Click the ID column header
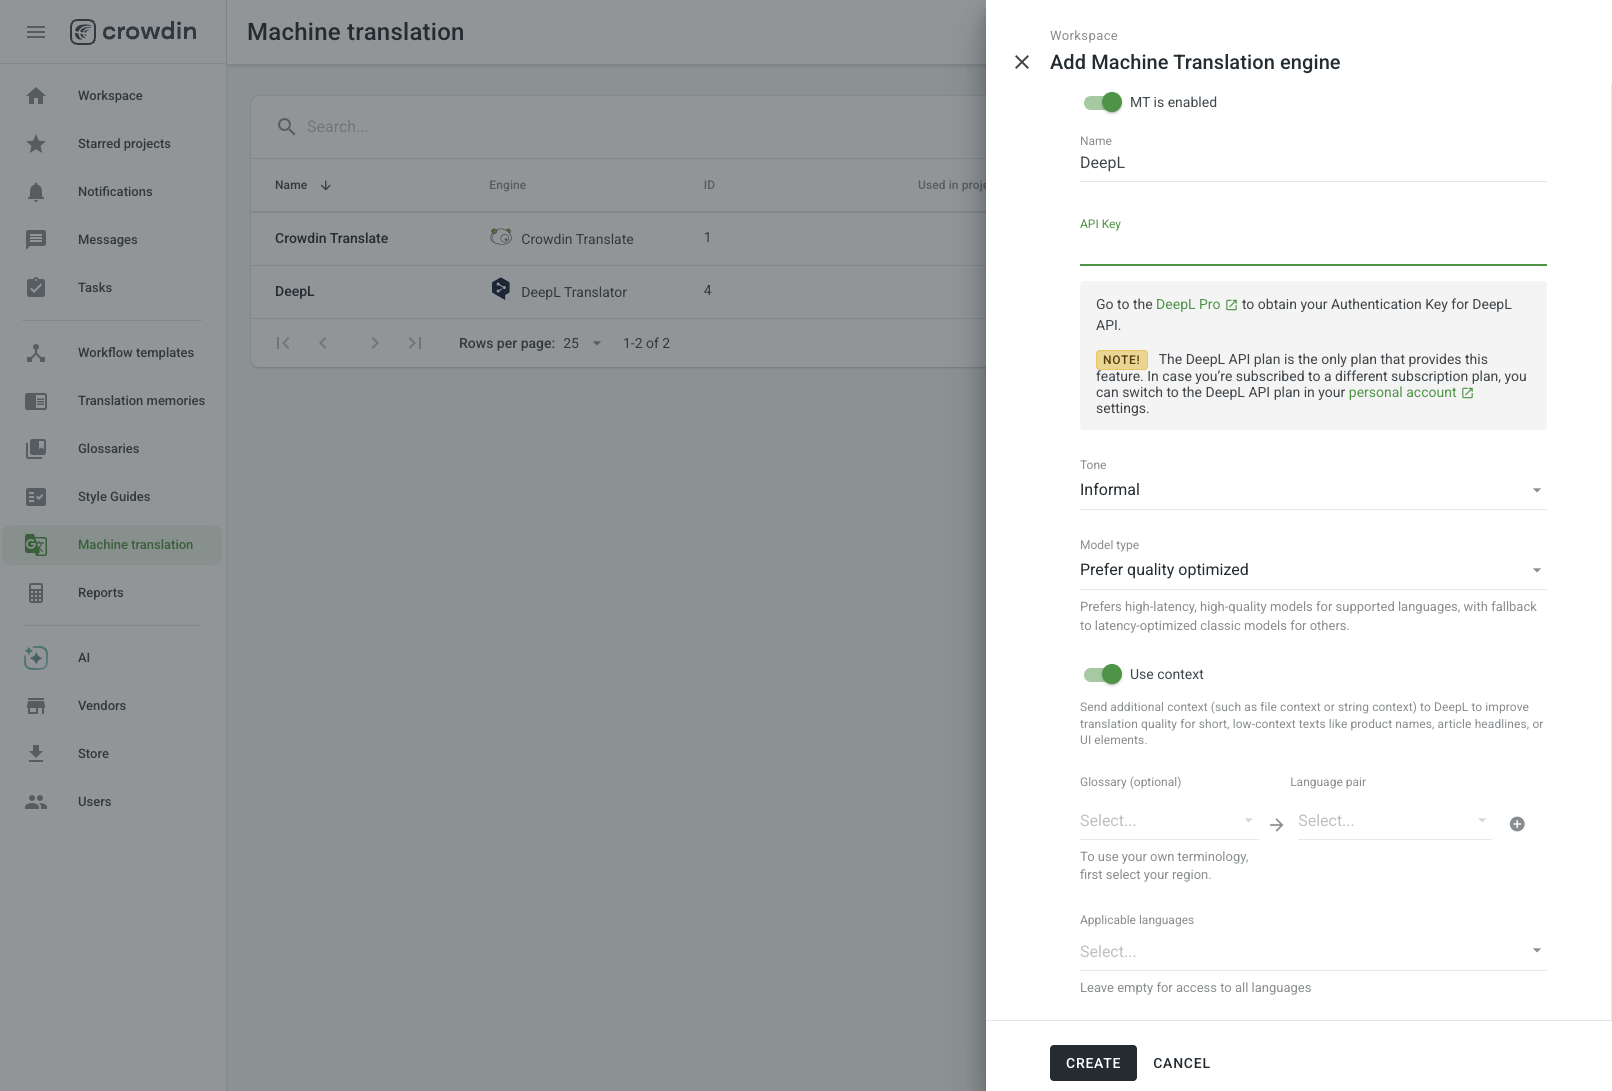Screen dimensions: 1612x1091 (x=709, y=185)
